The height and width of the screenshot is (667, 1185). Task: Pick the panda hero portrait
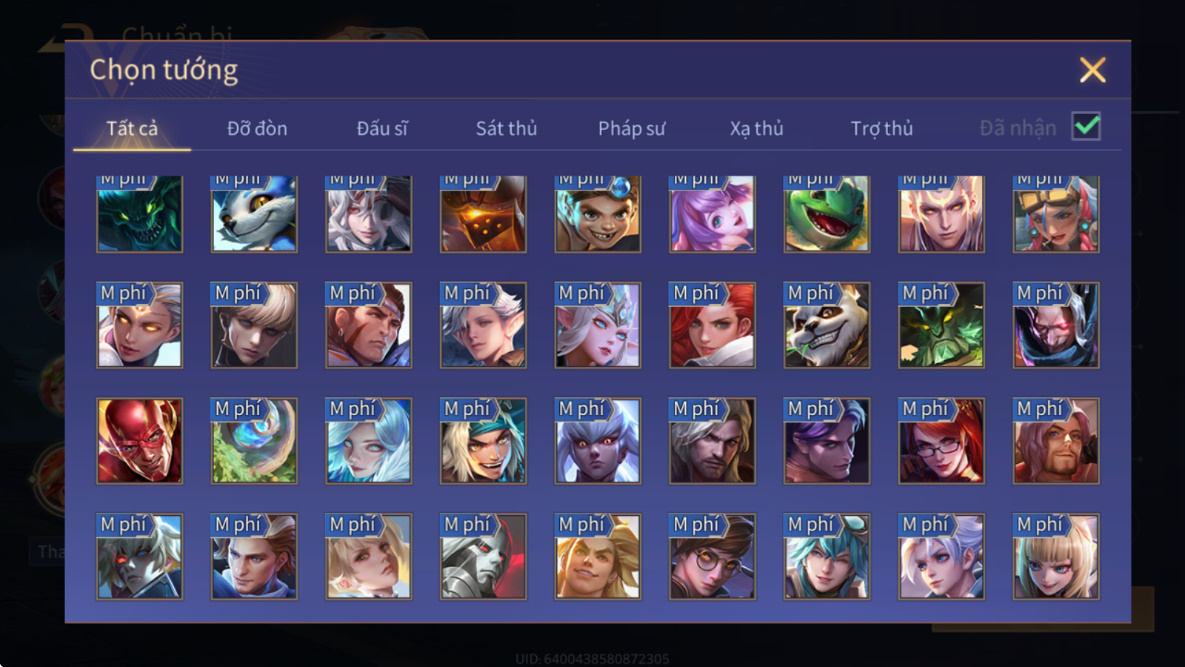click(826, 325)
